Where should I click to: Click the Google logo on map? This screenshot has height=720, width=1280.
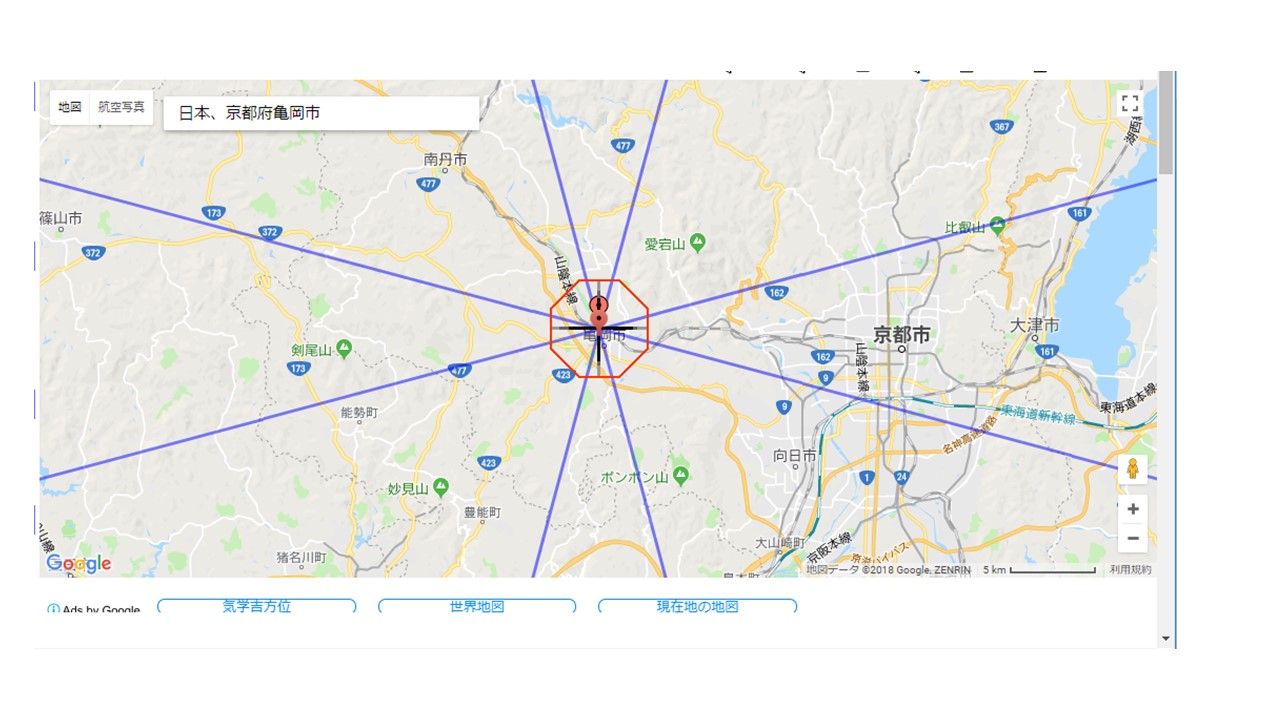(79, 564)
